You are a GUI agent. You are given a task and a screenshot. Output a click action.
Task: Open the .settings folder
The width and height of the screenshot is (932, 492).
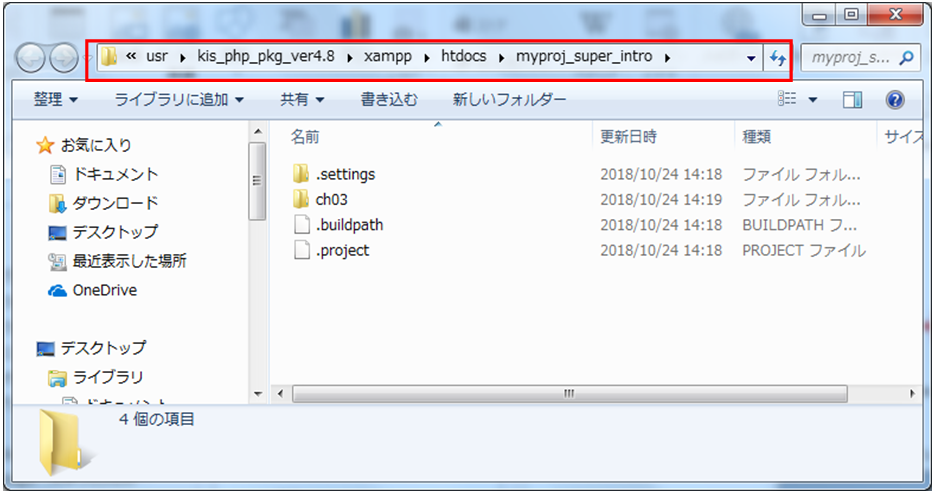coord(345,174)
